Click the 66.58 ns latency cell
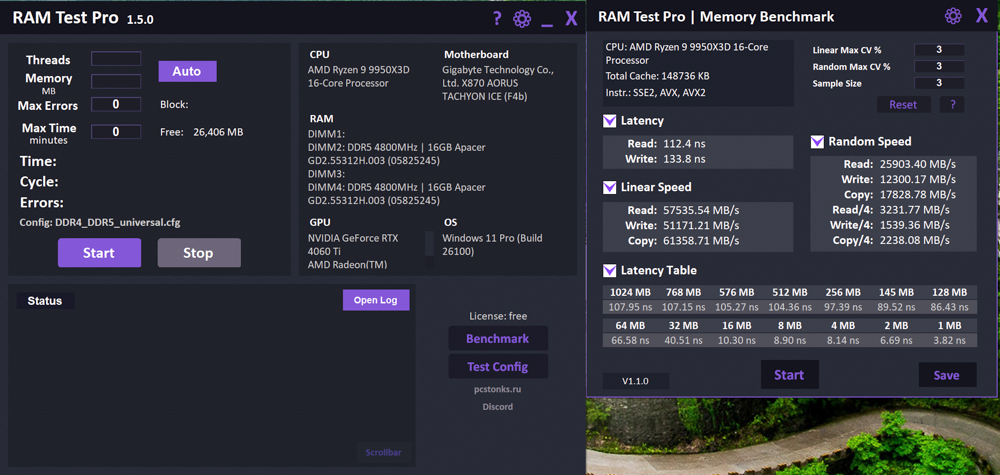Screen dimensions: 1000x475 pos(630,340)
